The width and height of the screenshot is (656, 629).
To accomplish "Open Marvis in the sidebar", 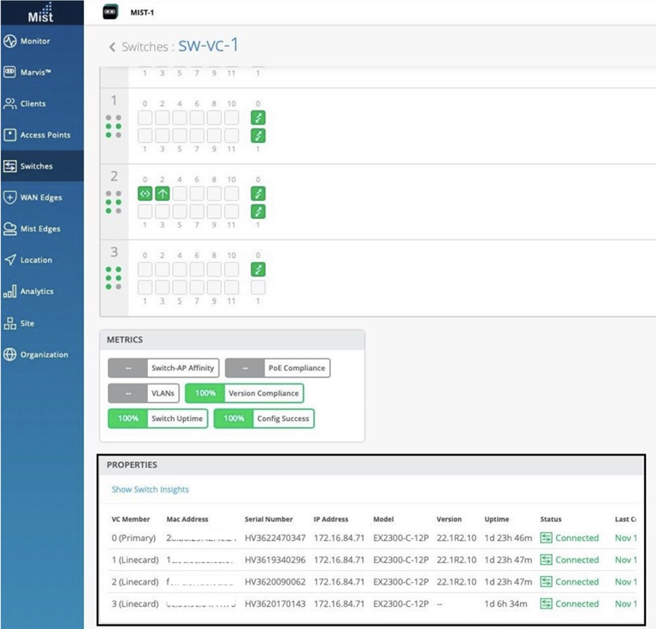I will 42,72.
